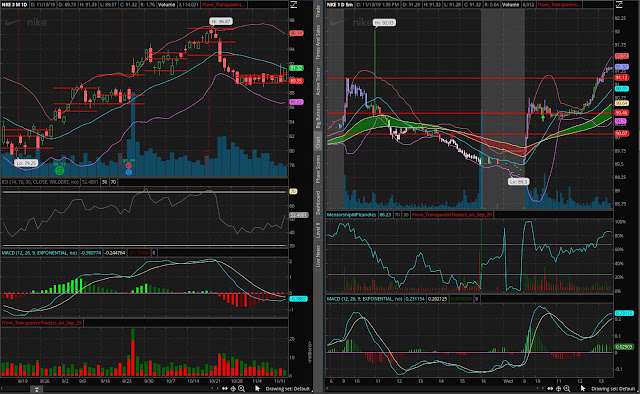Click the zoom magnifier icon under left chart
Viewport: 640px width, 394px height.
point(241,388)
